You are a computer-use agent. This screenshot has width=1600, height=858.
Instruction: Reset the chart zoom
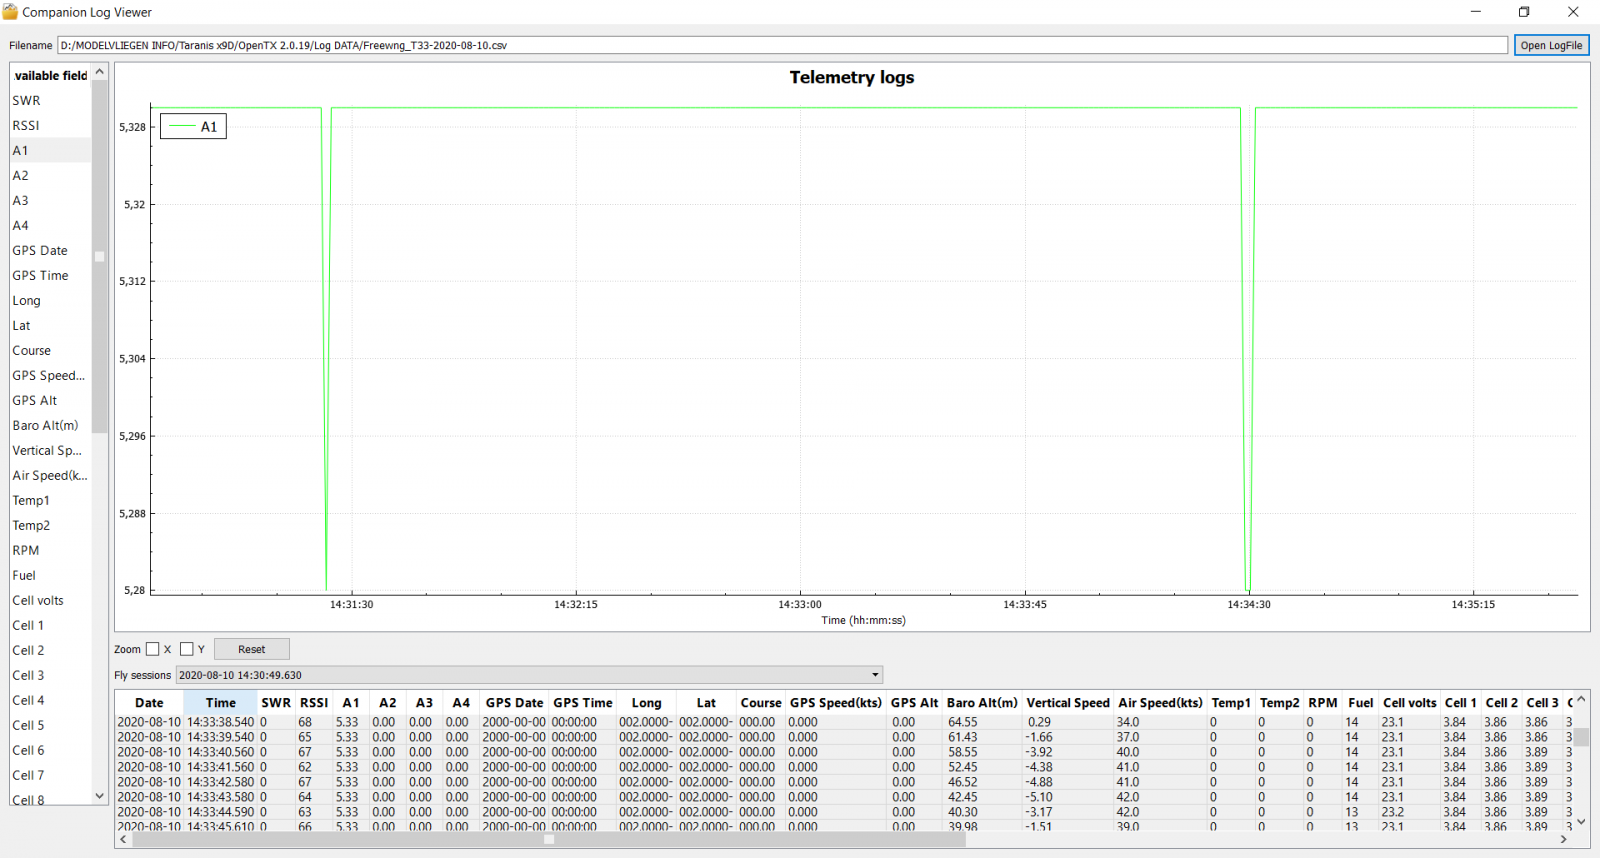(x=252, y=649)
